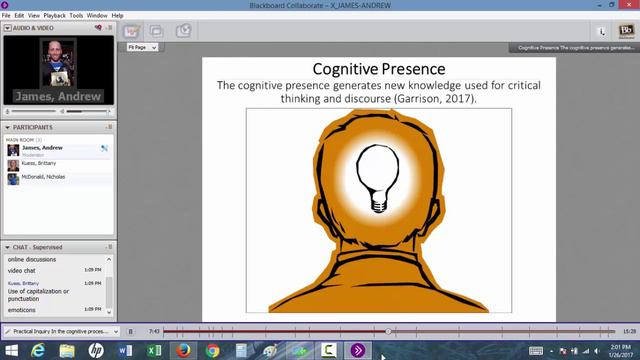Select participant James, Andrew
This screenshot has width=640, height=360.
click(59, 150)
